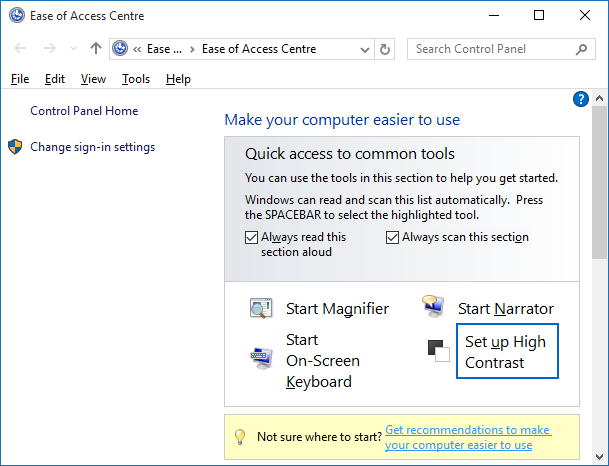Click the Narrator speech bubble icon
Image resolution: width=609 pixels, height=466 pixels.
(x=433, y=307)
